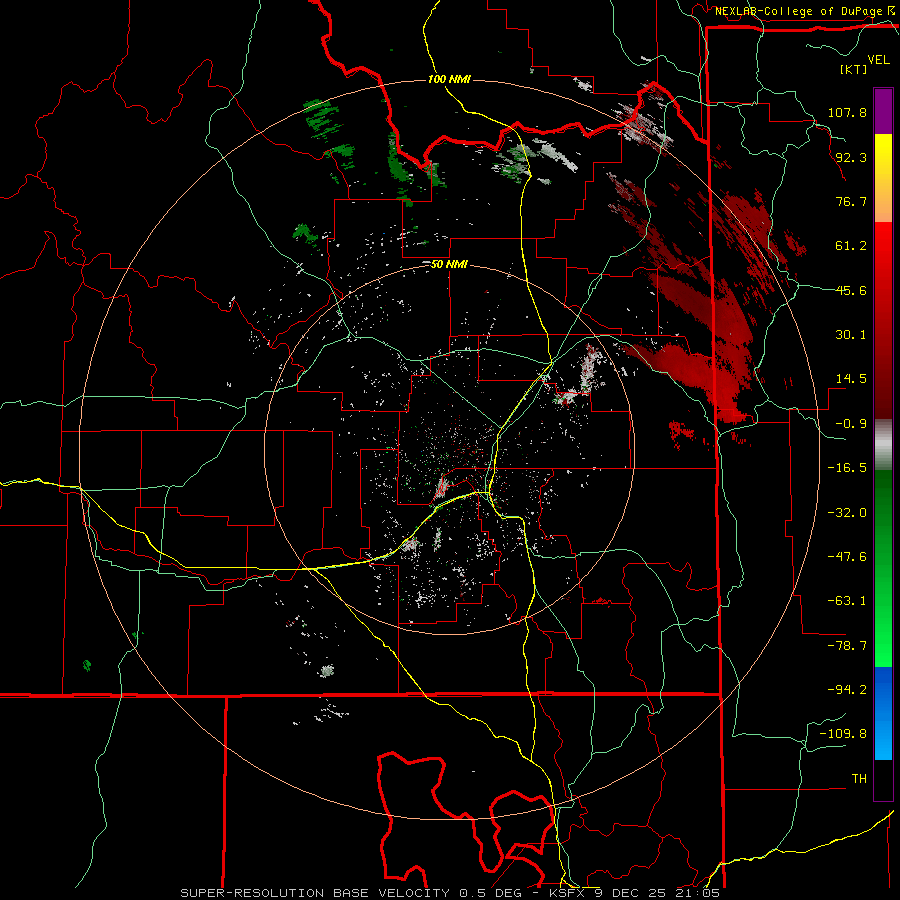Click the 50 NMI range ring label
This screenshot has height=900, width=900.
449,265
